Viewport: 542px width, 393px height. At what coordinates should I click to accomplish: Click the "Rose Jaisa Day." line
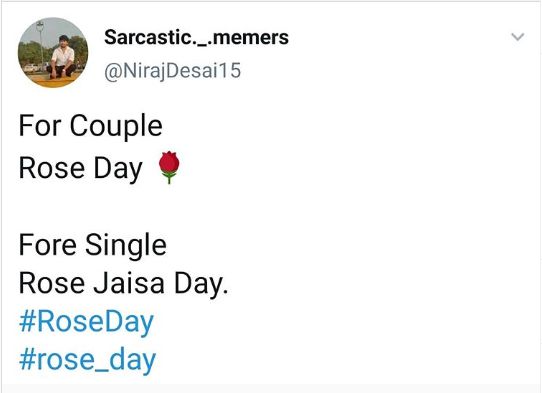[x=123, y=283]
